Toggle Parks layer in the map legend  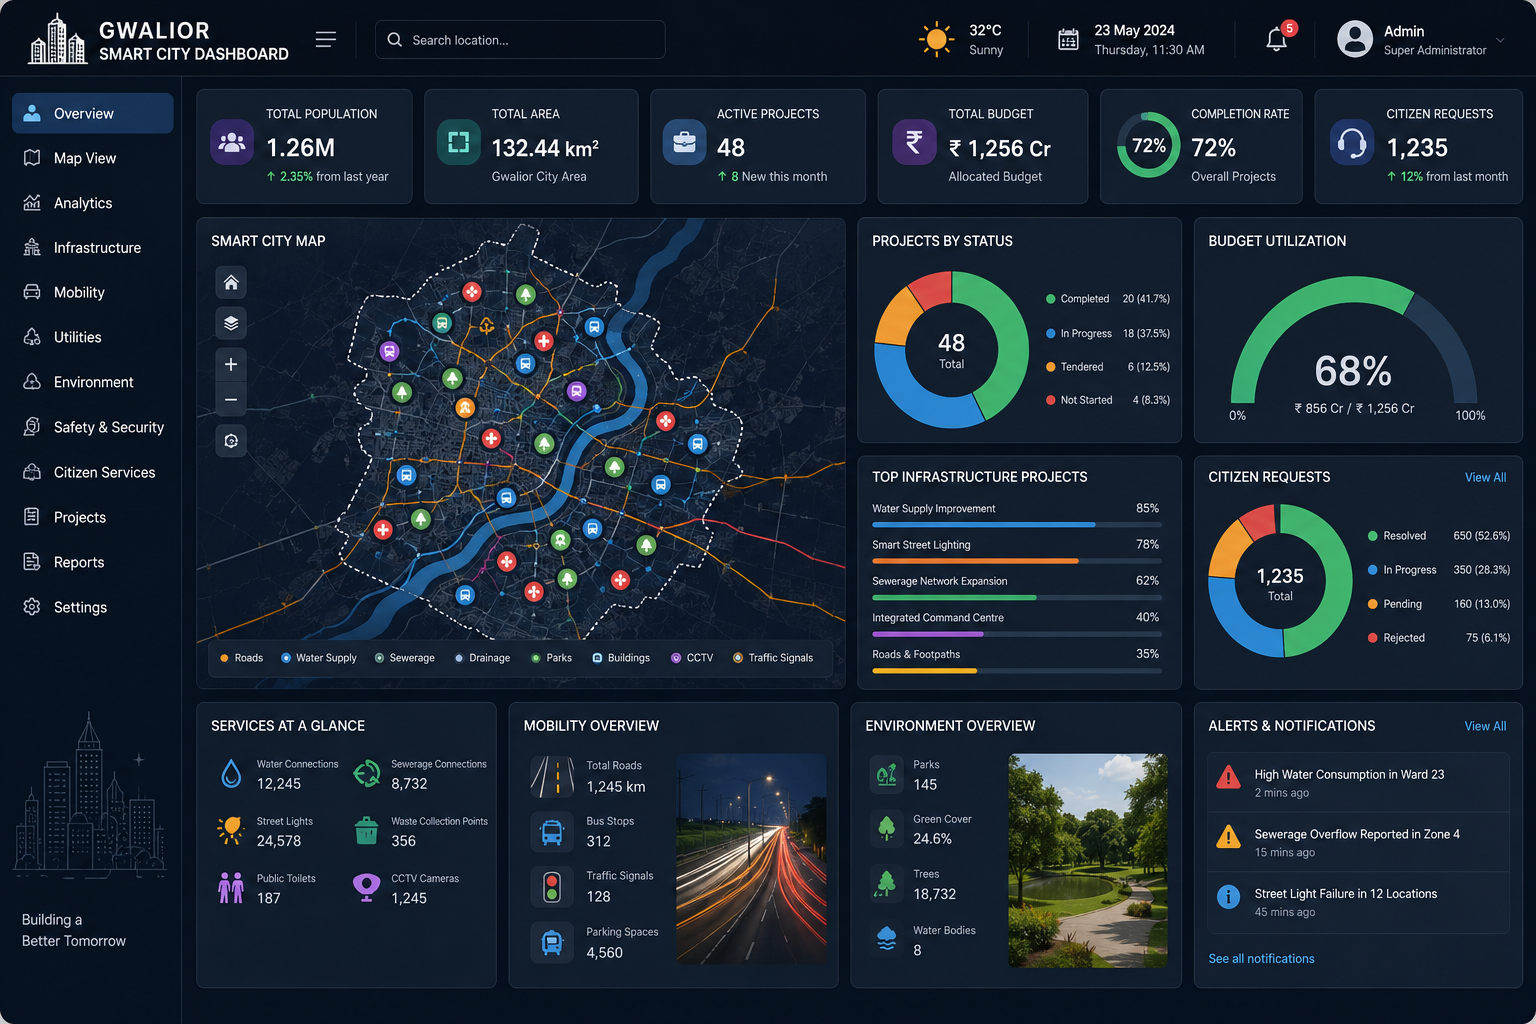pos(552,658)
